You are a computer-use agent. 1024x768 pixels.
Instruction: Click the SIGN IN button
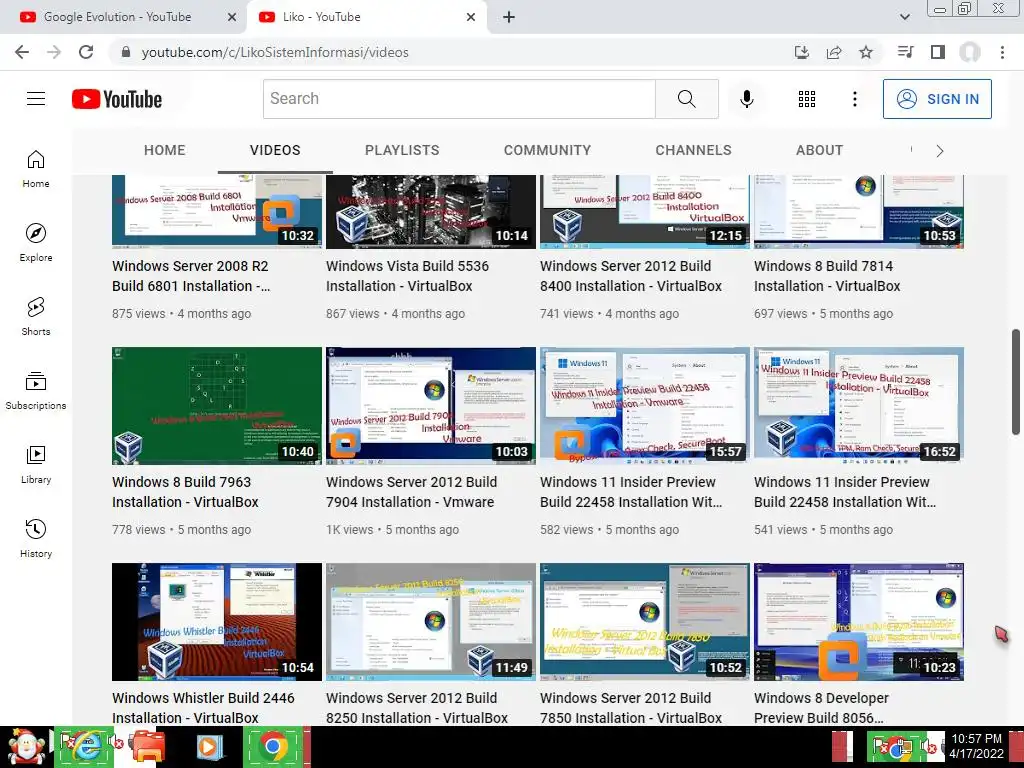tap(936, 99)
